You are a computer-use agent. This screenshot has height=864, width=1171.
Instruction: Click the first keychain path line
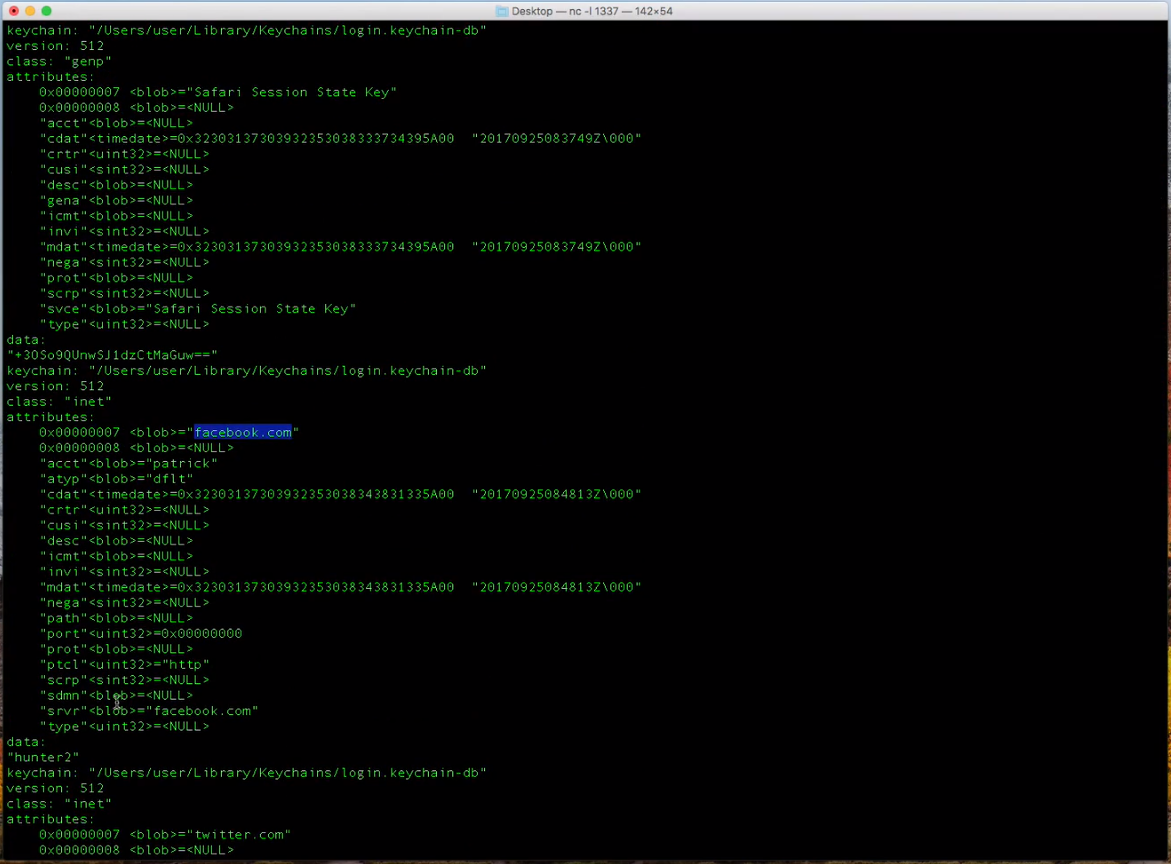pos(246,31)
